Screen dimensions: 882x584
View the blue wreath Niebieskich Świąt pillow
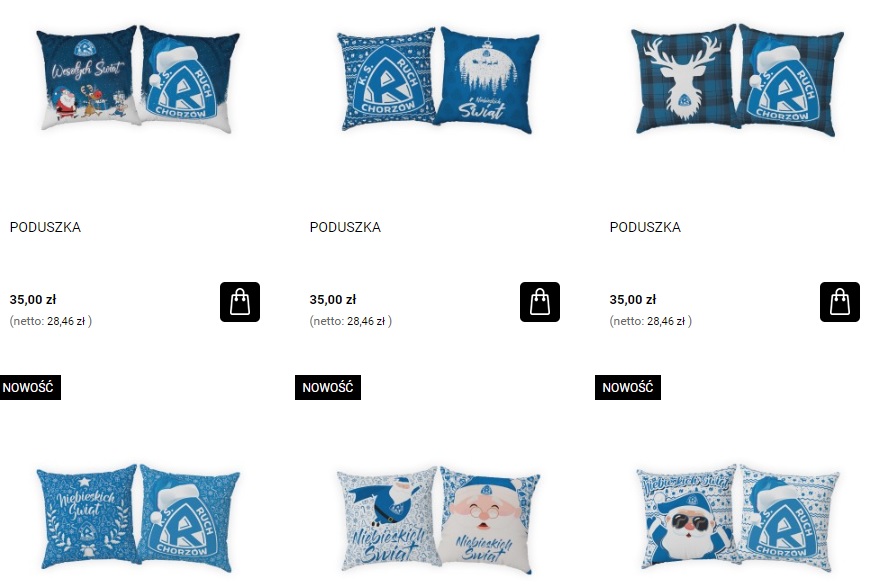click(x=138, y=518)
